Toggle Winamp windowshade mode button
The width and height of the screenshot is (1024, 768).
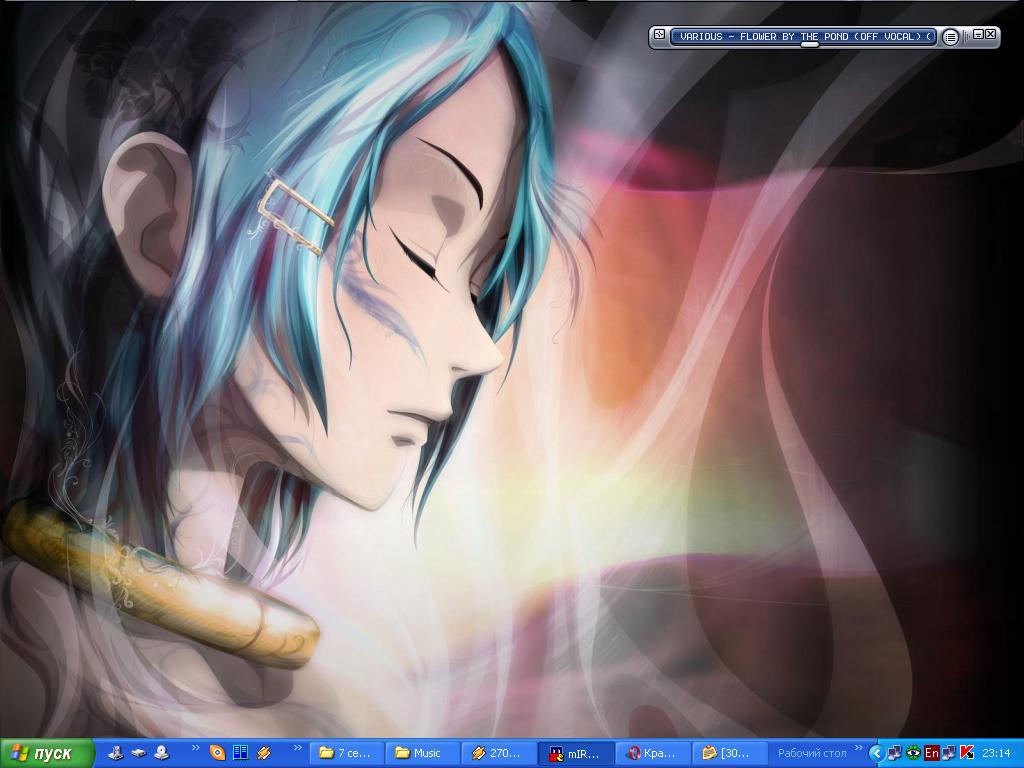[x=978, y=34]
